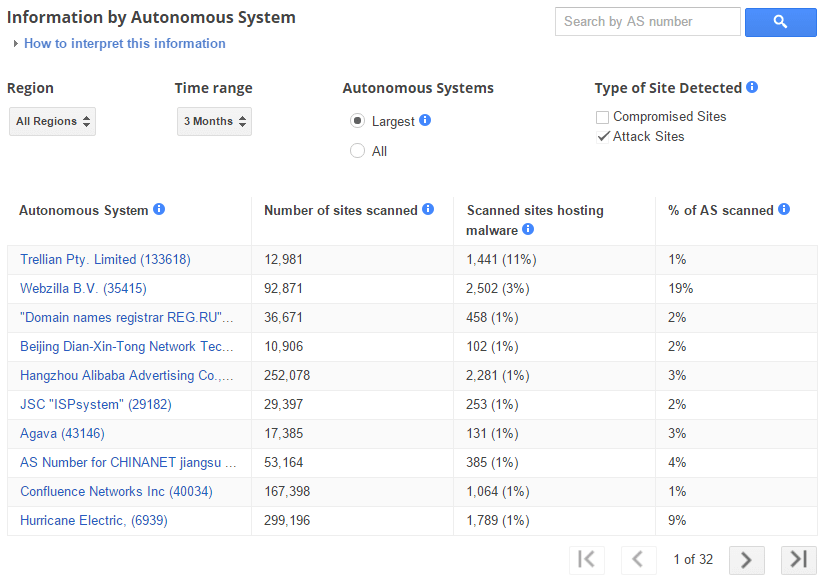
Task: Go to the next page of results
Action: tap(746, 559)
